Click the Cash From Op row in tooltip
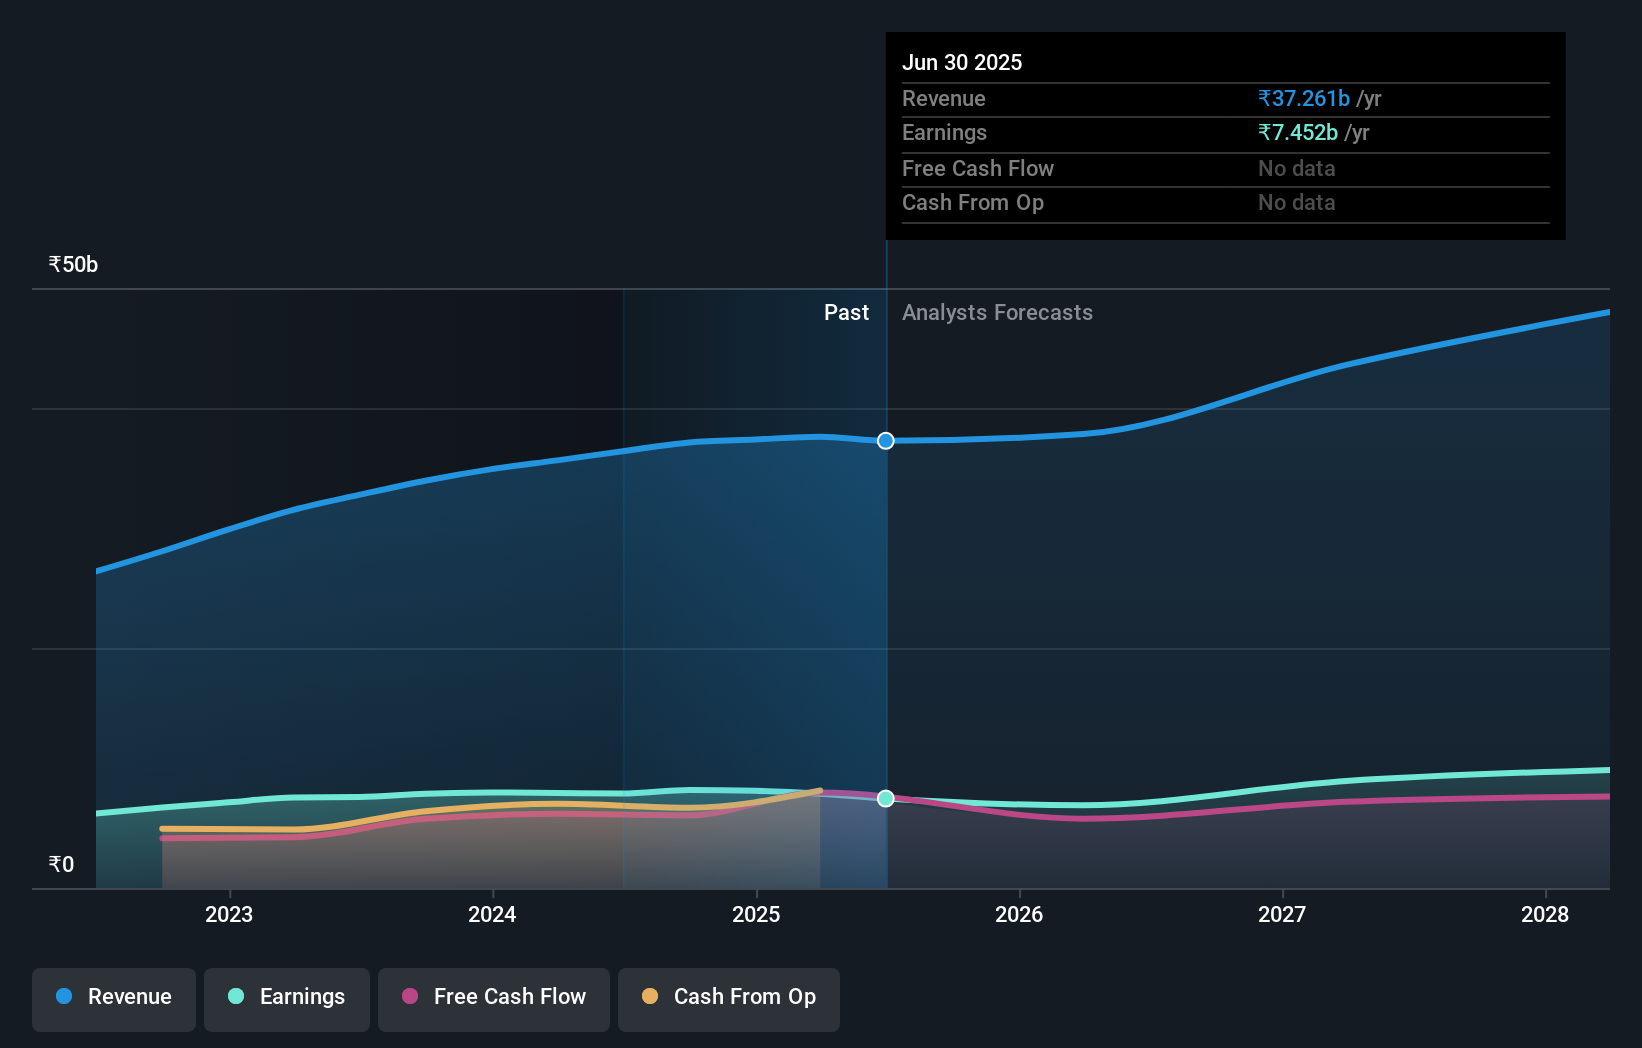 click(1226, 203)
